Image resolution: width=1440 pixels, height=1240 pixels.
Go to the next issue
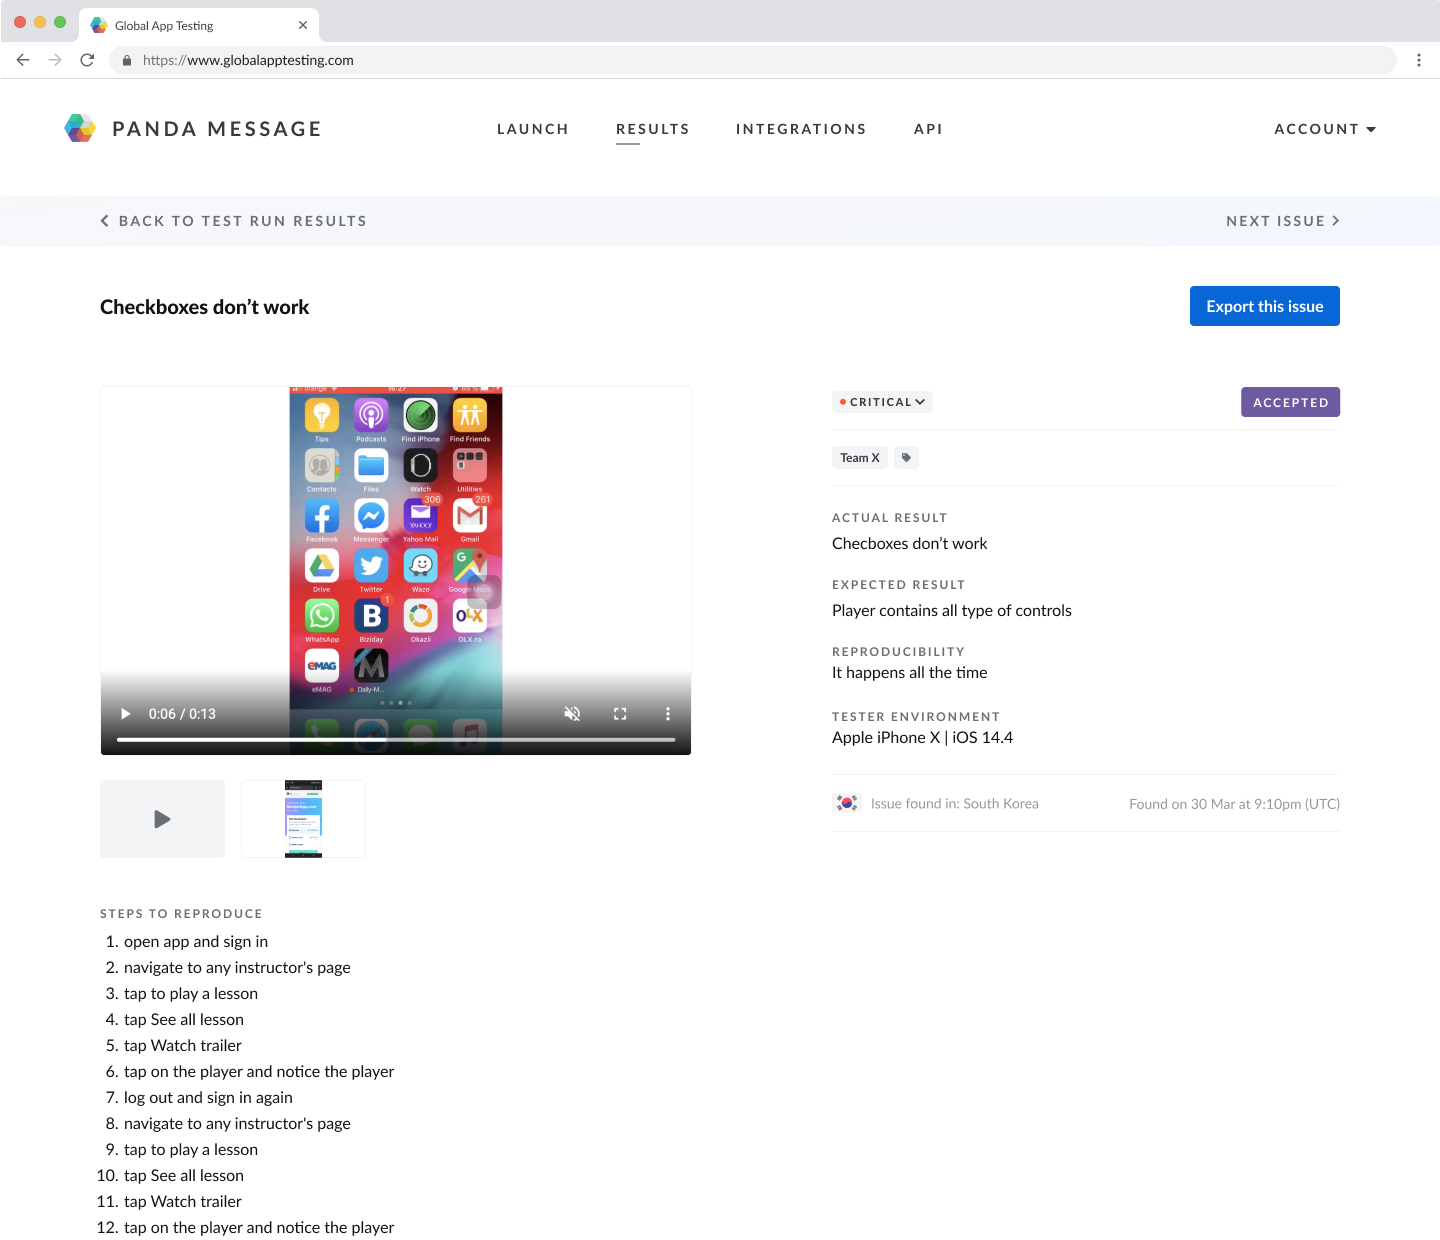point(1283,221)
